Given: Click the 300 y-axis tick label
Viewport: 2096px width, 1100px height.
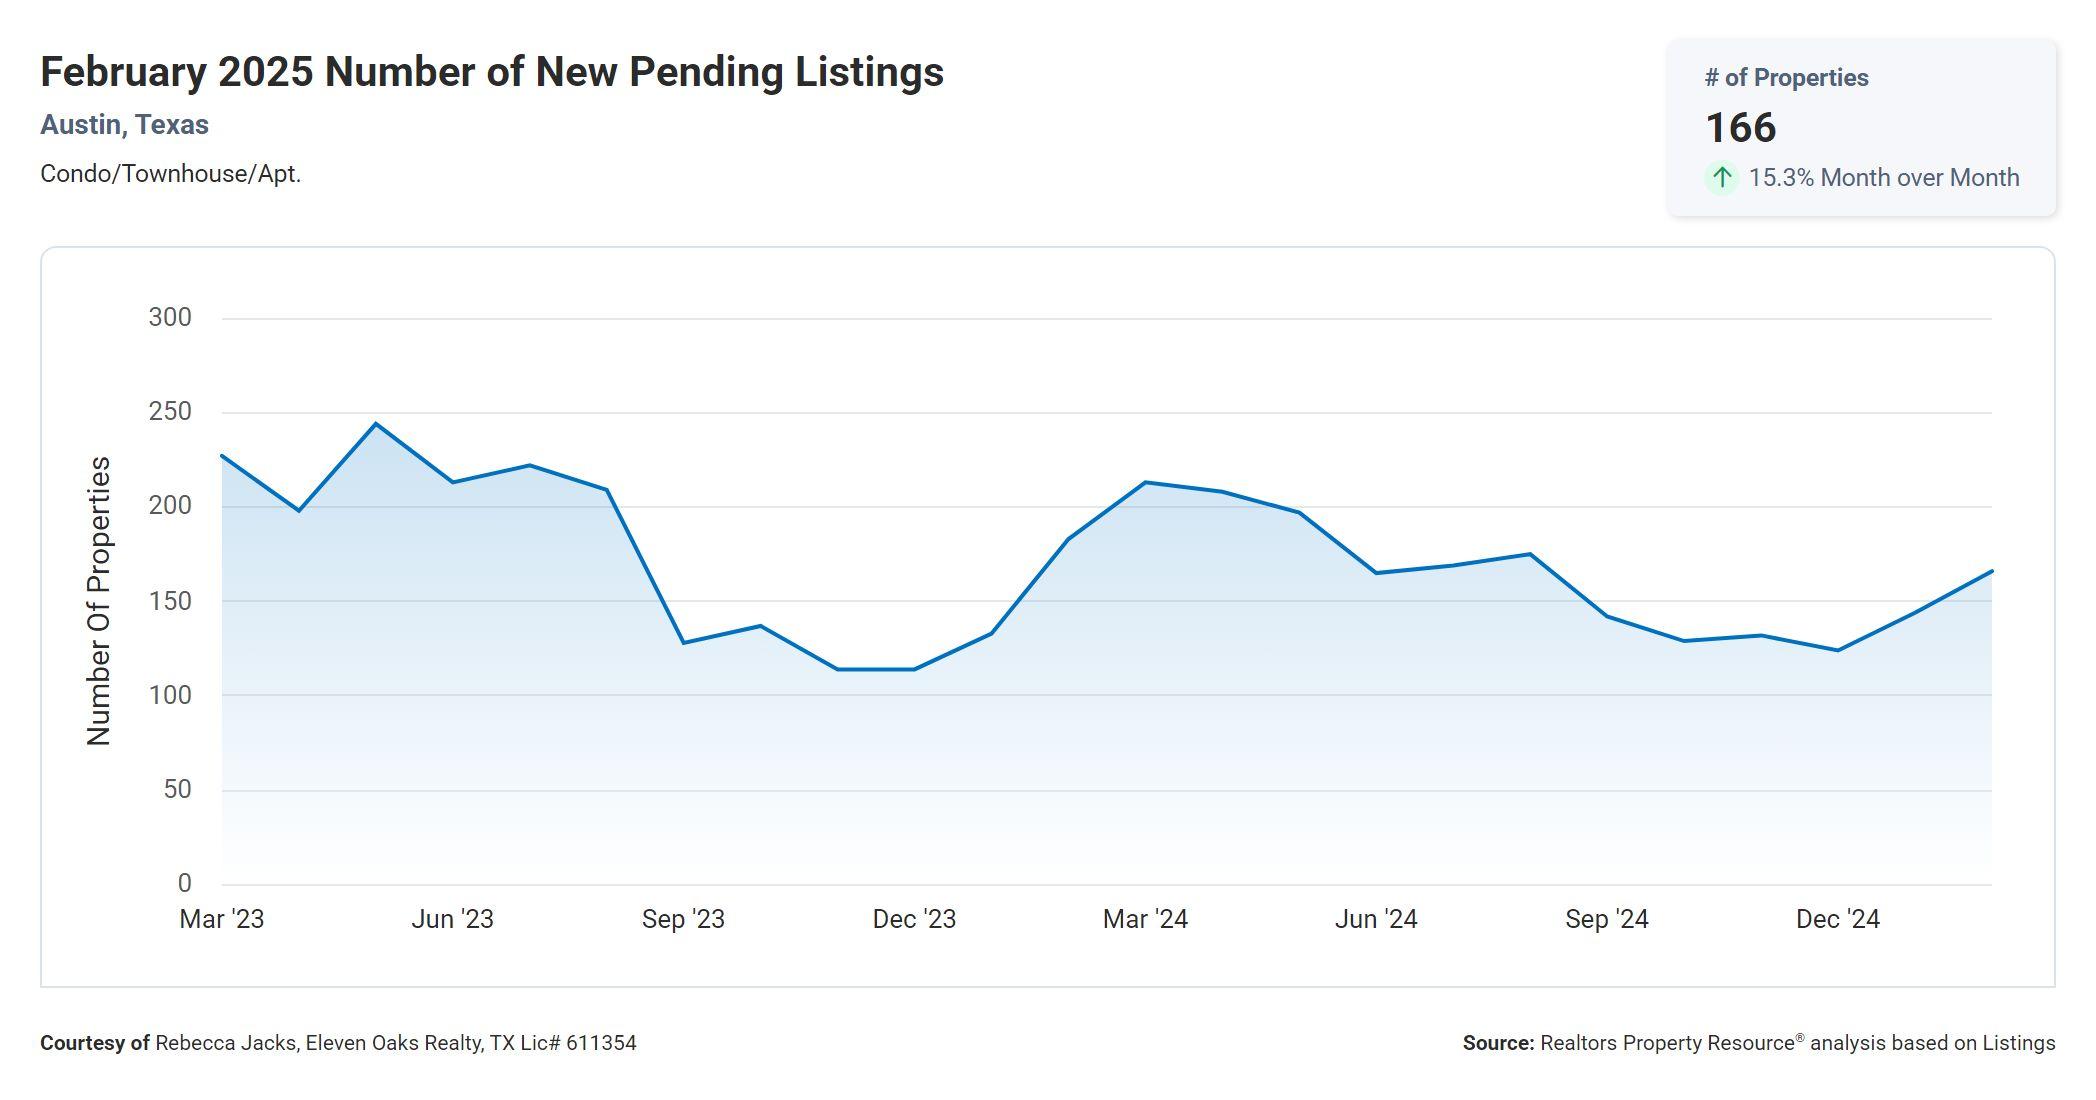Looking at the screenshot, I should (170, 318).
